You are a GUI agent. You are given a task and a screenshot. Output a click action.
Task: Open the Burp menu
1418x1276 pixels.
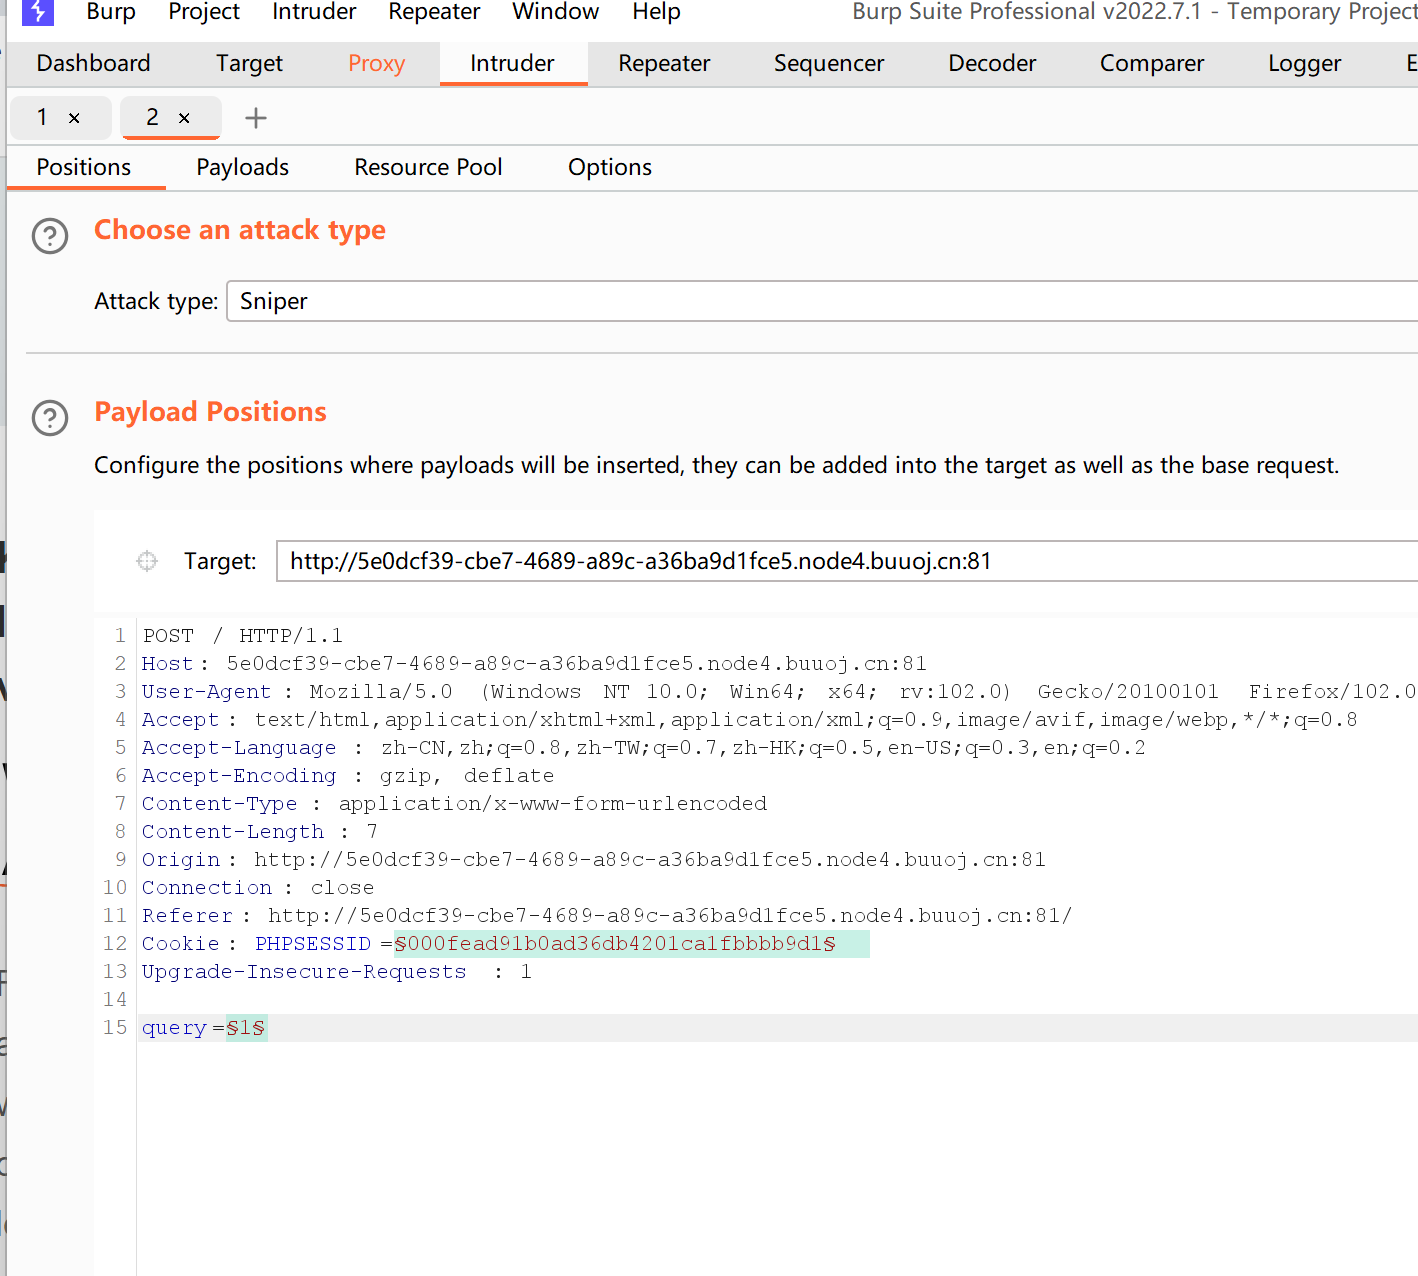point(110,12)
